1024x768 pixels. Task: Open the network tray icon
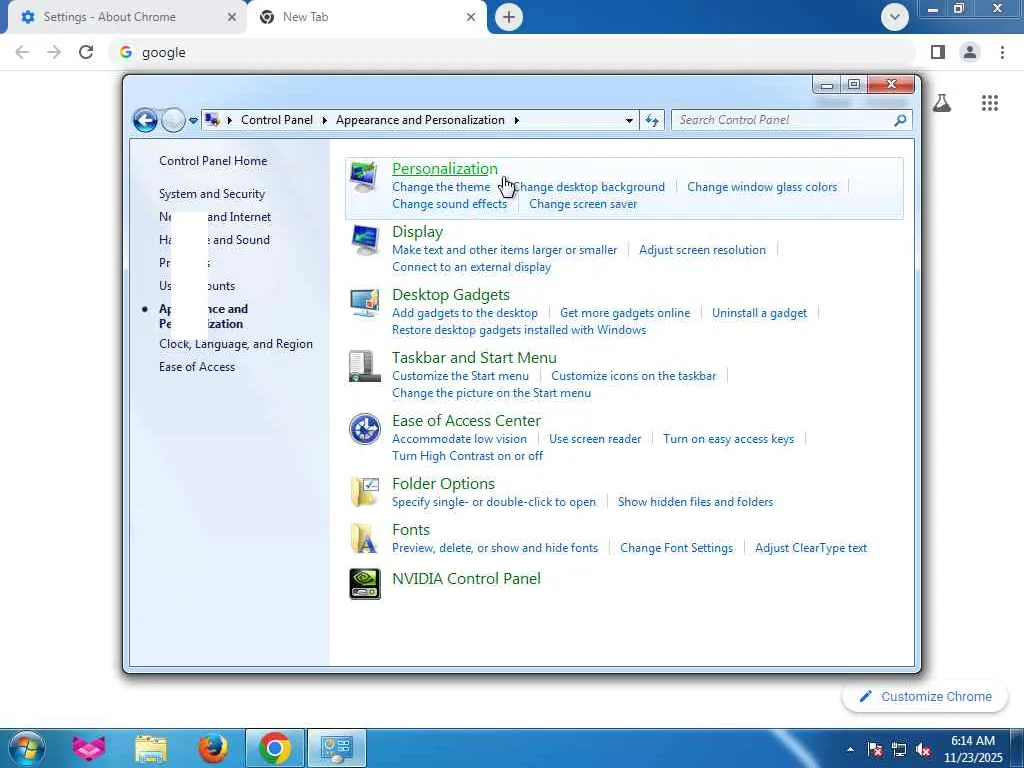point(899,750)
